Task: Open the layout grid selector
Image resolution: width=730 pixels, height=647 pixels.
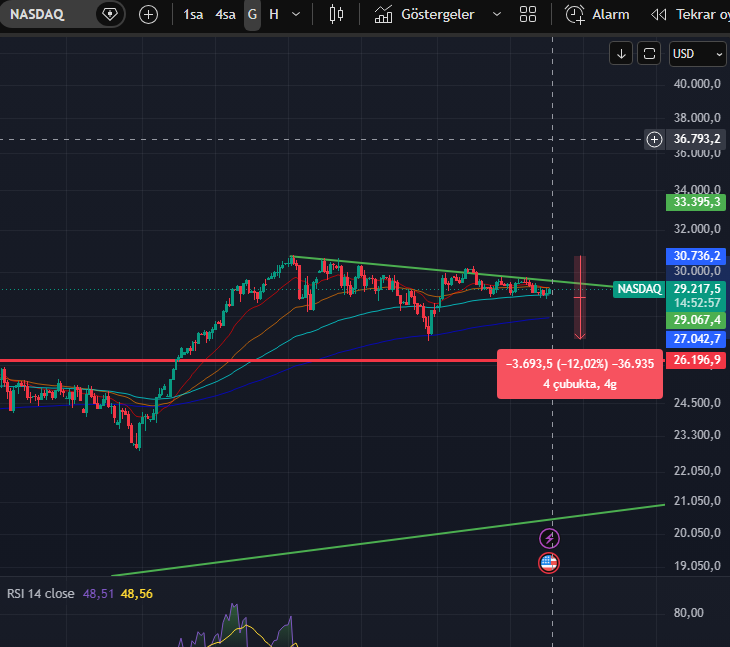Action: coord(528,14)
